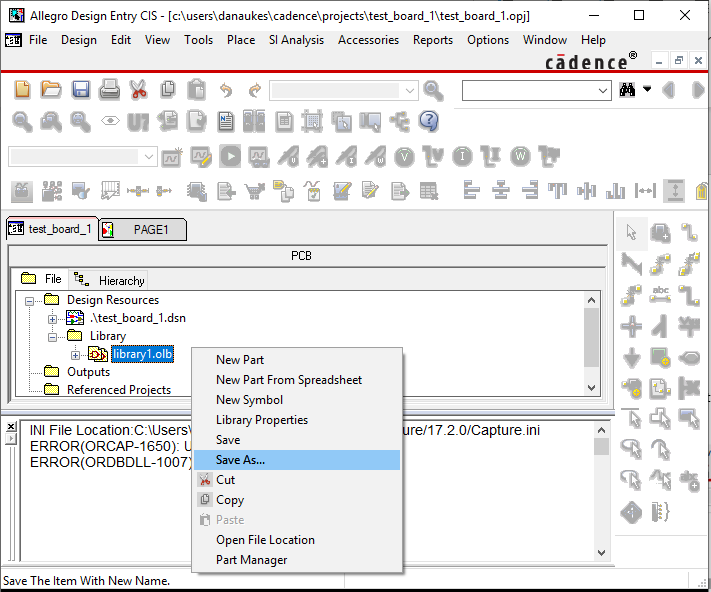The height and width of the screenshot is (592, 711).
Task: Click the Undo arrow icon
Action: tap(225, 90)
